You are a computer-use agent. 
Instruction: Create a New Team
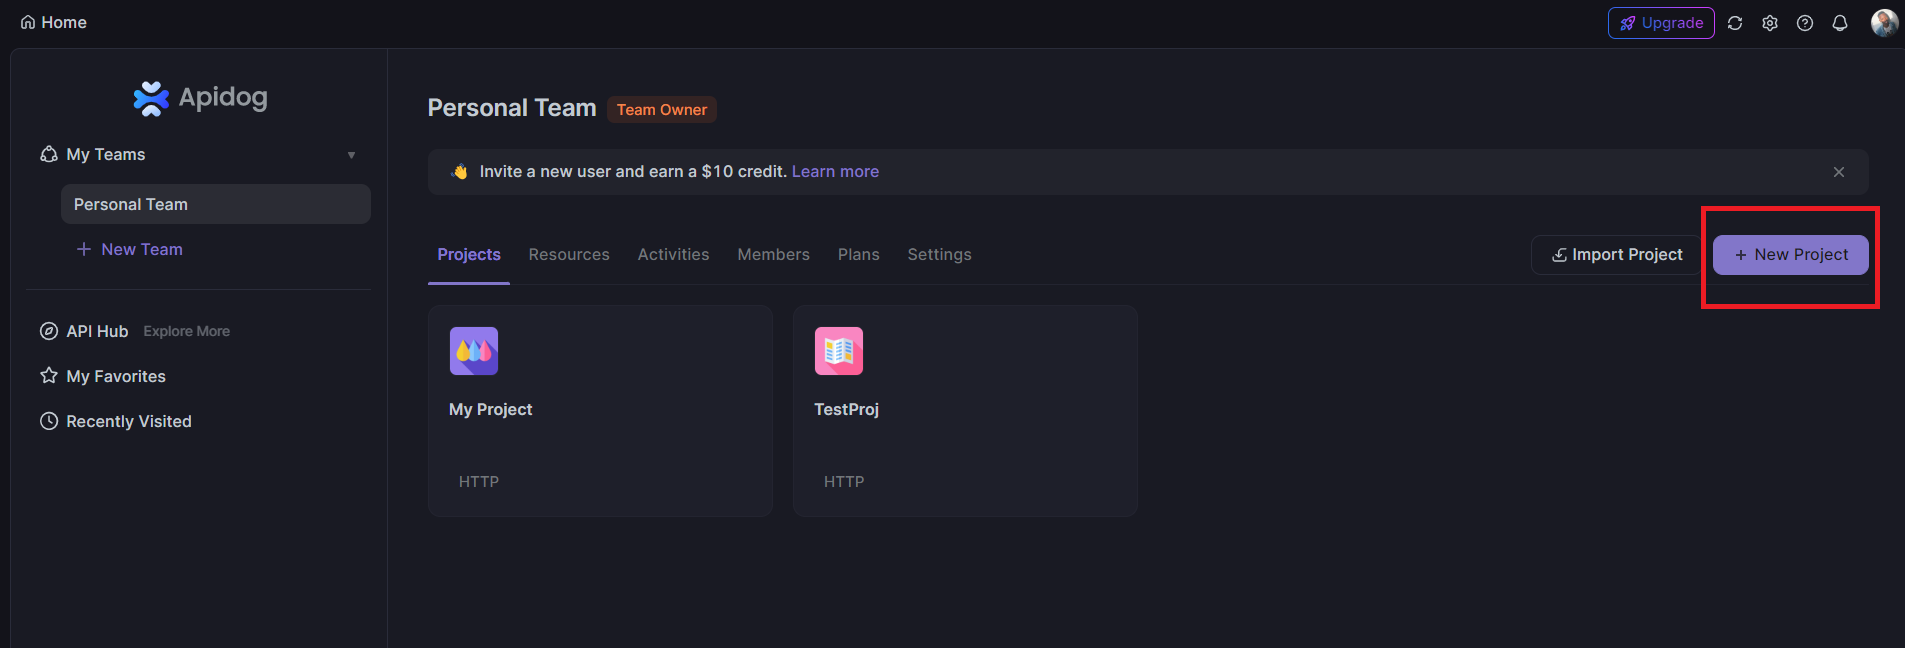tap(130, 249)
